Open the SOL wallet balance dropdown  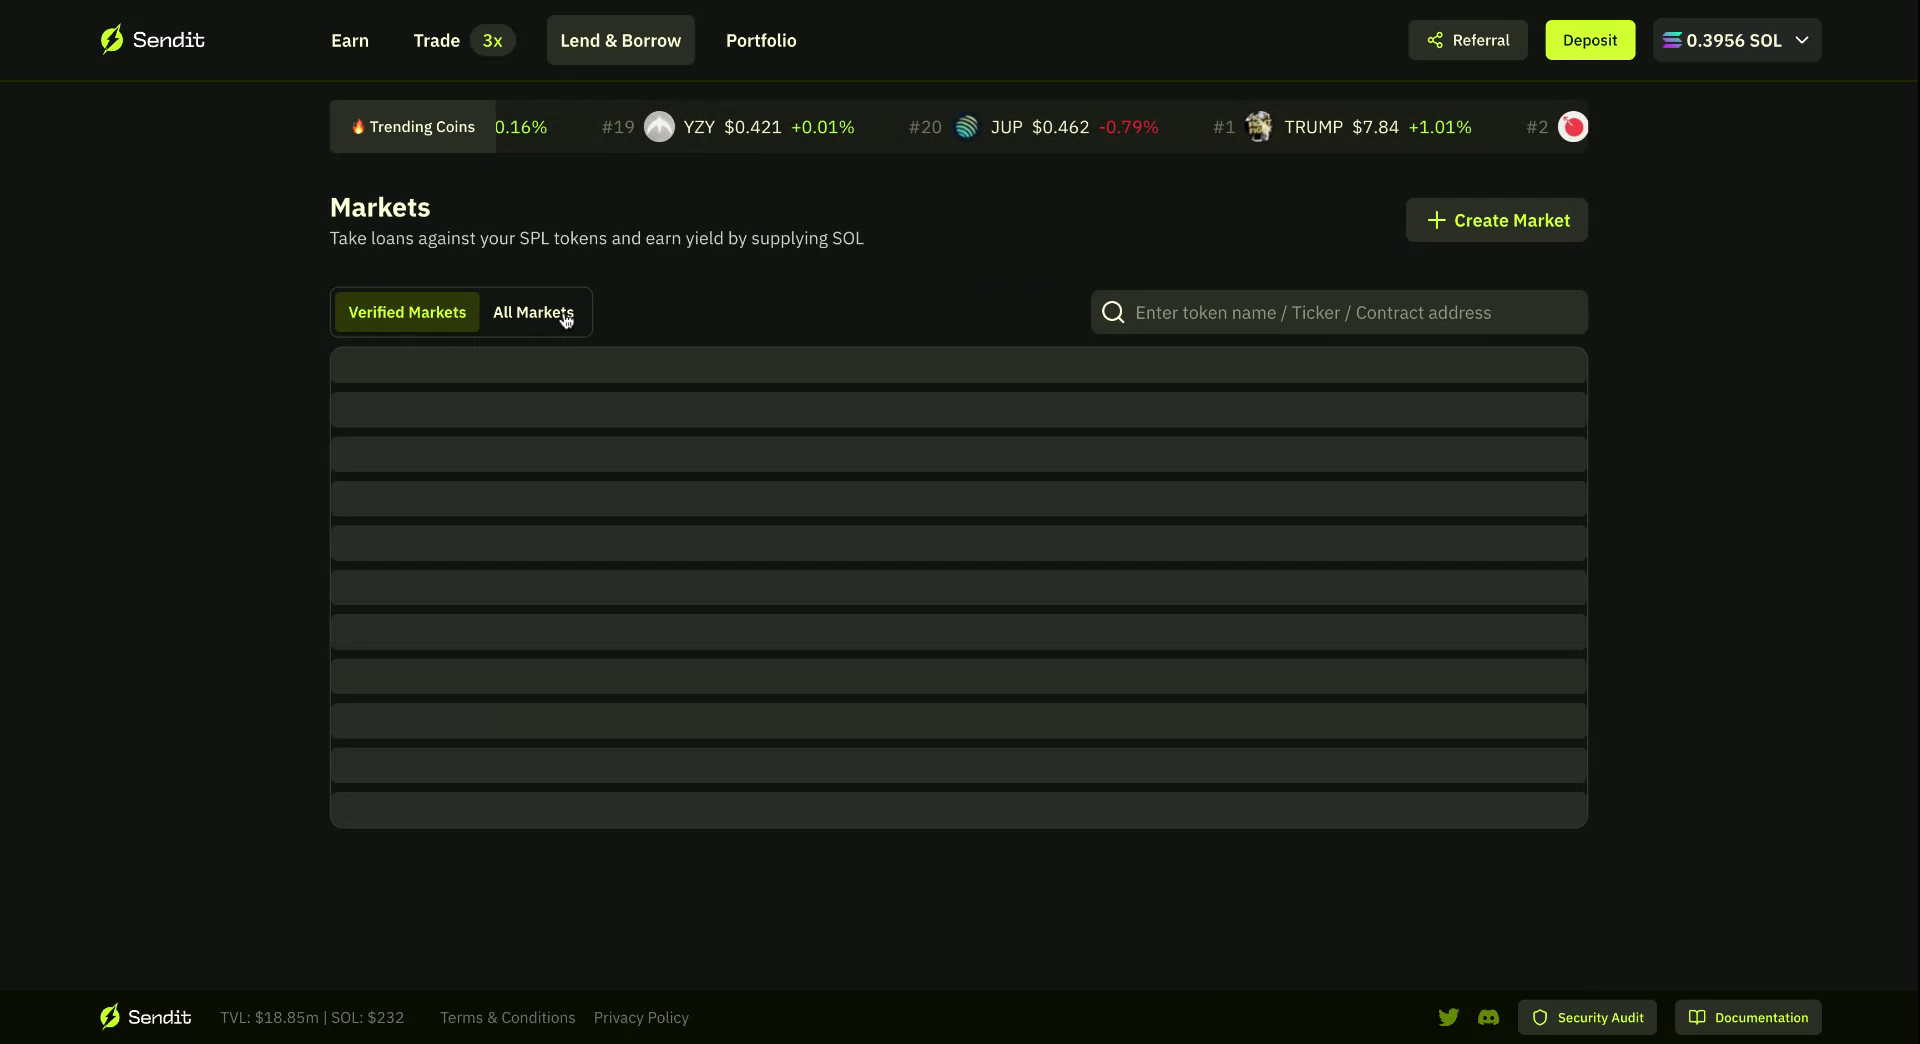tap(1736, 40)
